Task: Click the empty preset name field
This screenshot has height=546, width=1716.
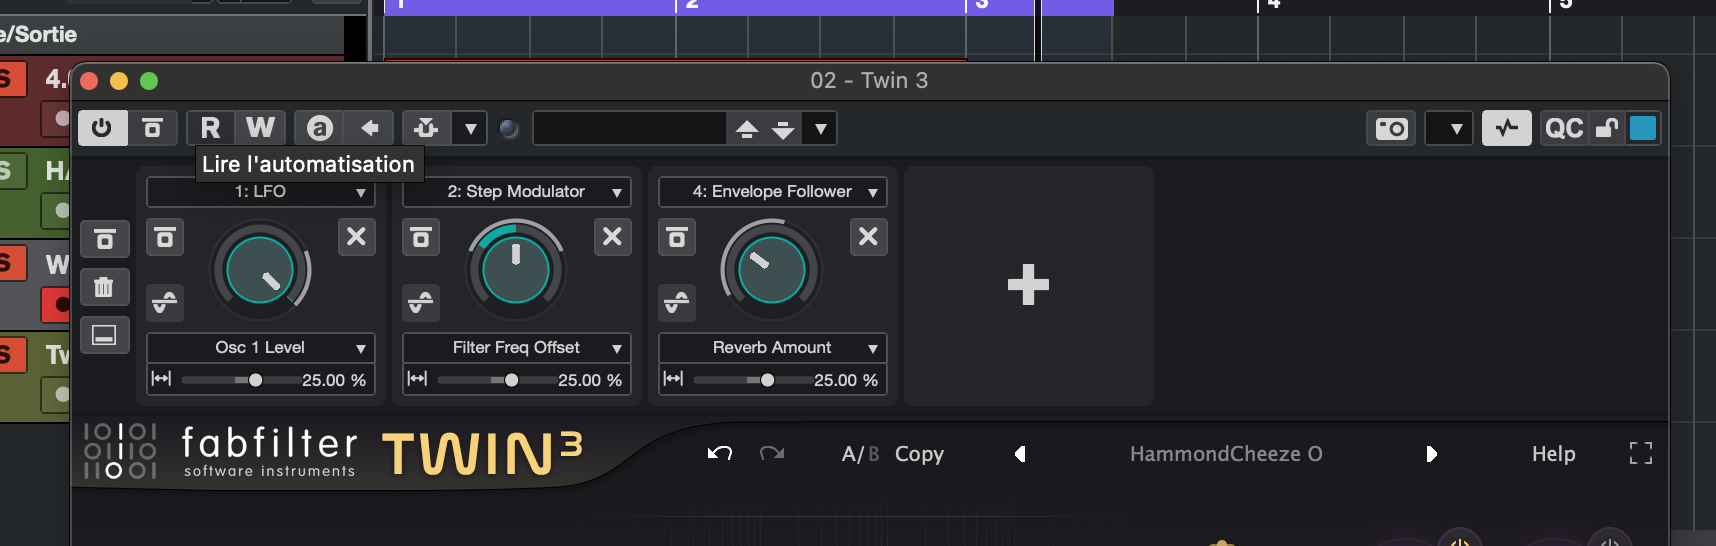Action: pyautogui.click(x=629, y=128)
